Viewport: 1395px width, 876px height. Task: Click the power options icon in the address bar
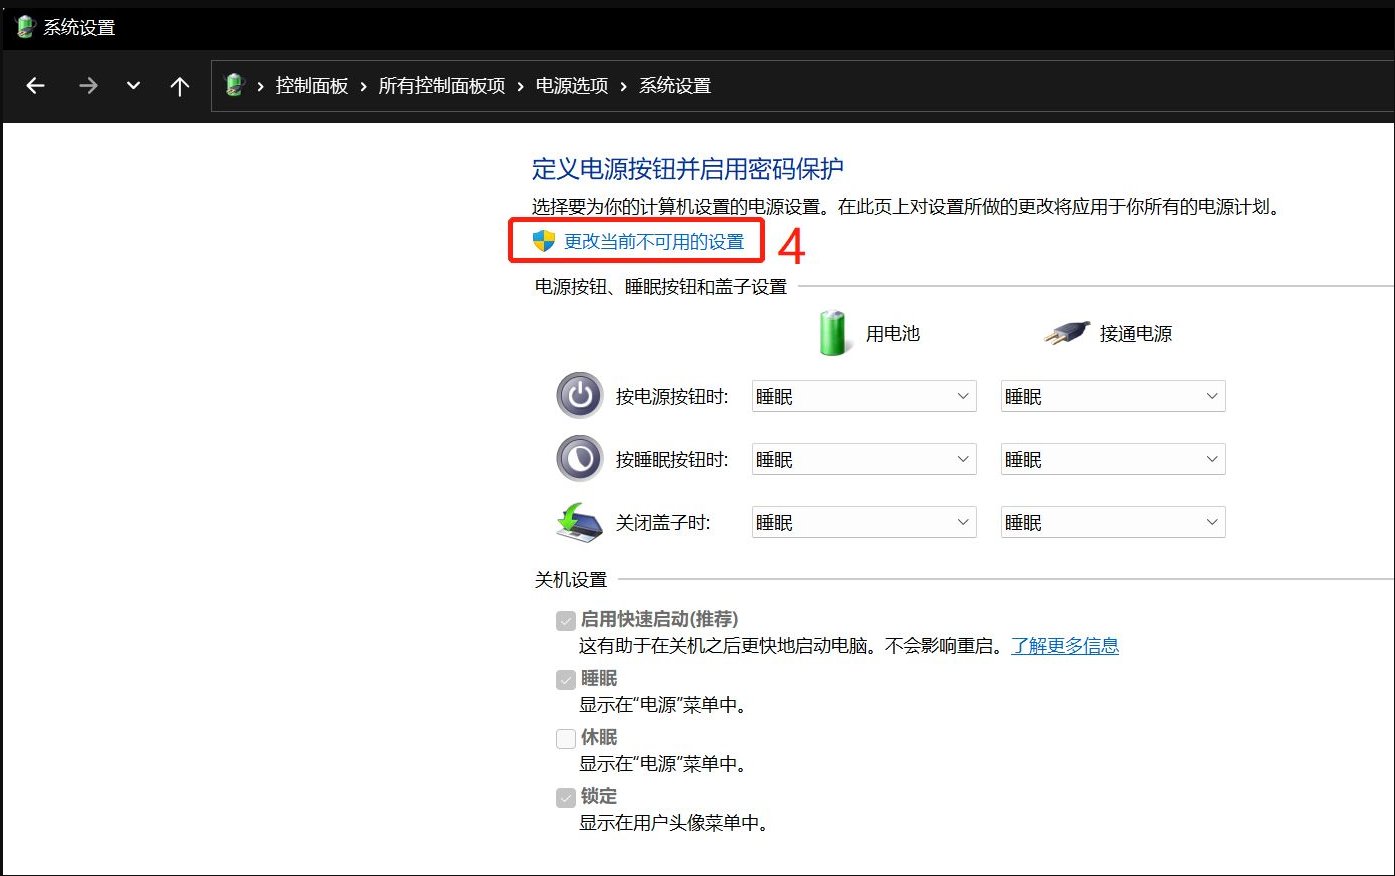click(x=234, y=85)
